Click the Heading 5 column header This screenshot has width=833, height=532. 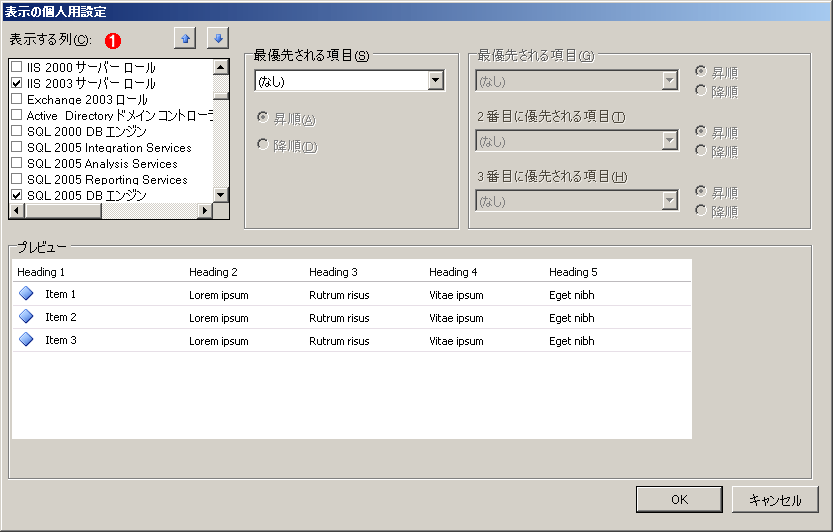(573, 272)
